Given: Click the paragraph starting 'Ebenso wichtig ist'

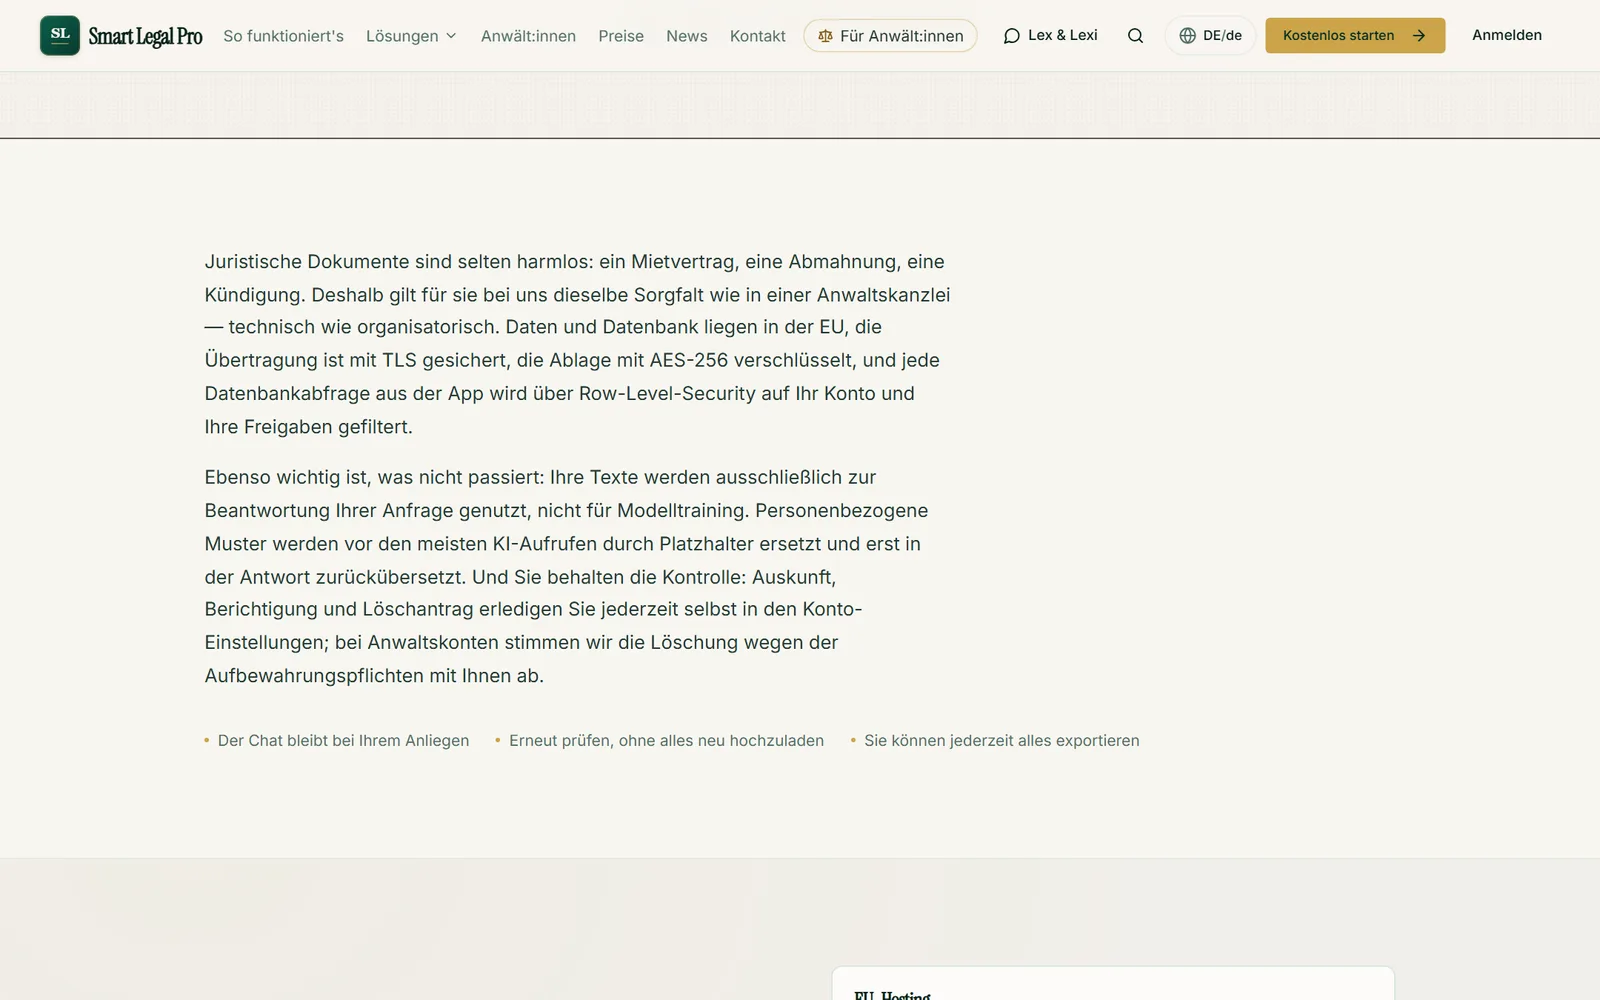Looking at the screenshot, I should 567,576.
